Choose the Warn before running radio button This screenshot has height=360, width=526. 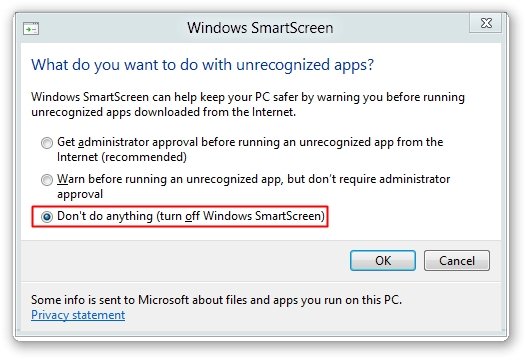(x=47, y=180)
